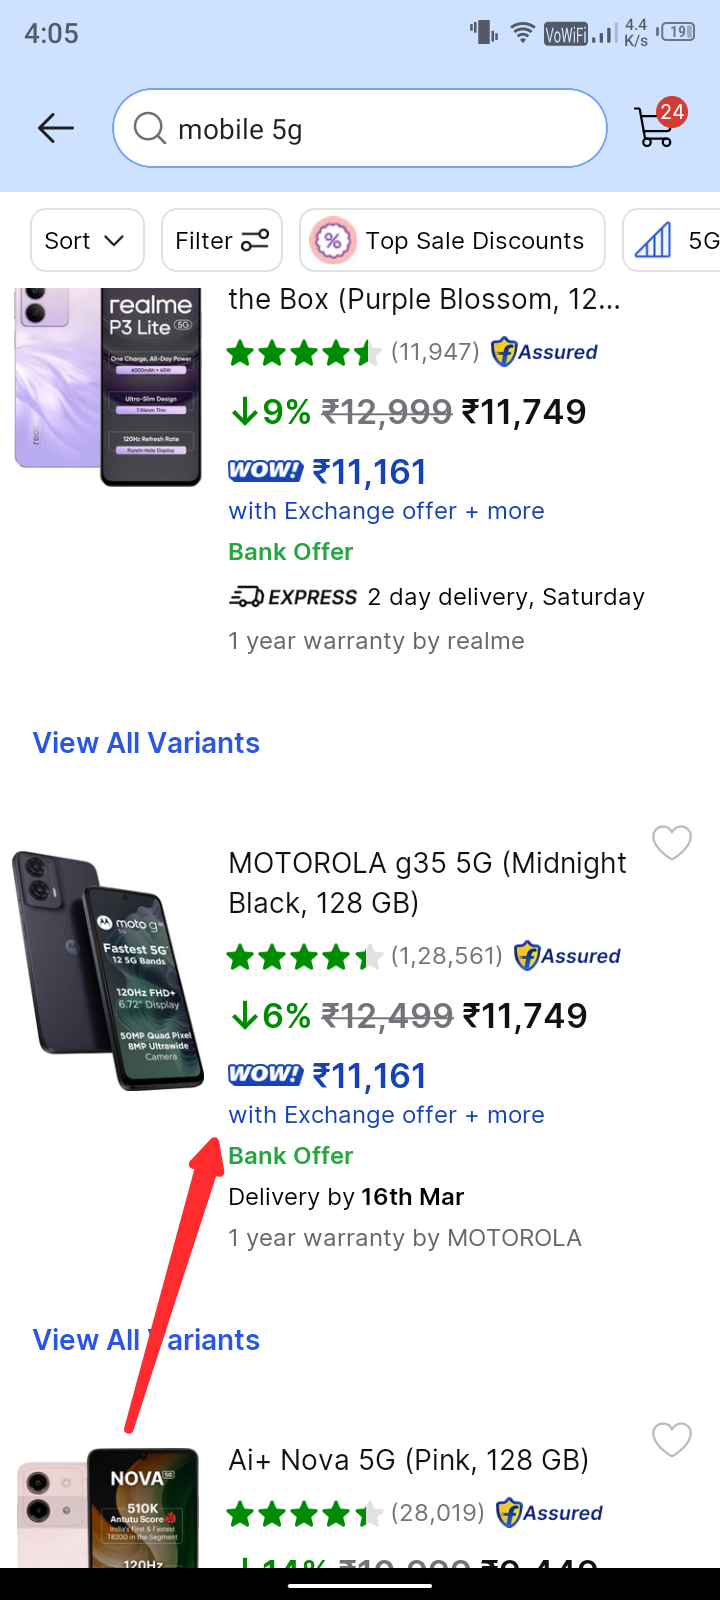
Task: Tap Bank Offer on MOTOROLA g35
Action: click(291, 1155)
